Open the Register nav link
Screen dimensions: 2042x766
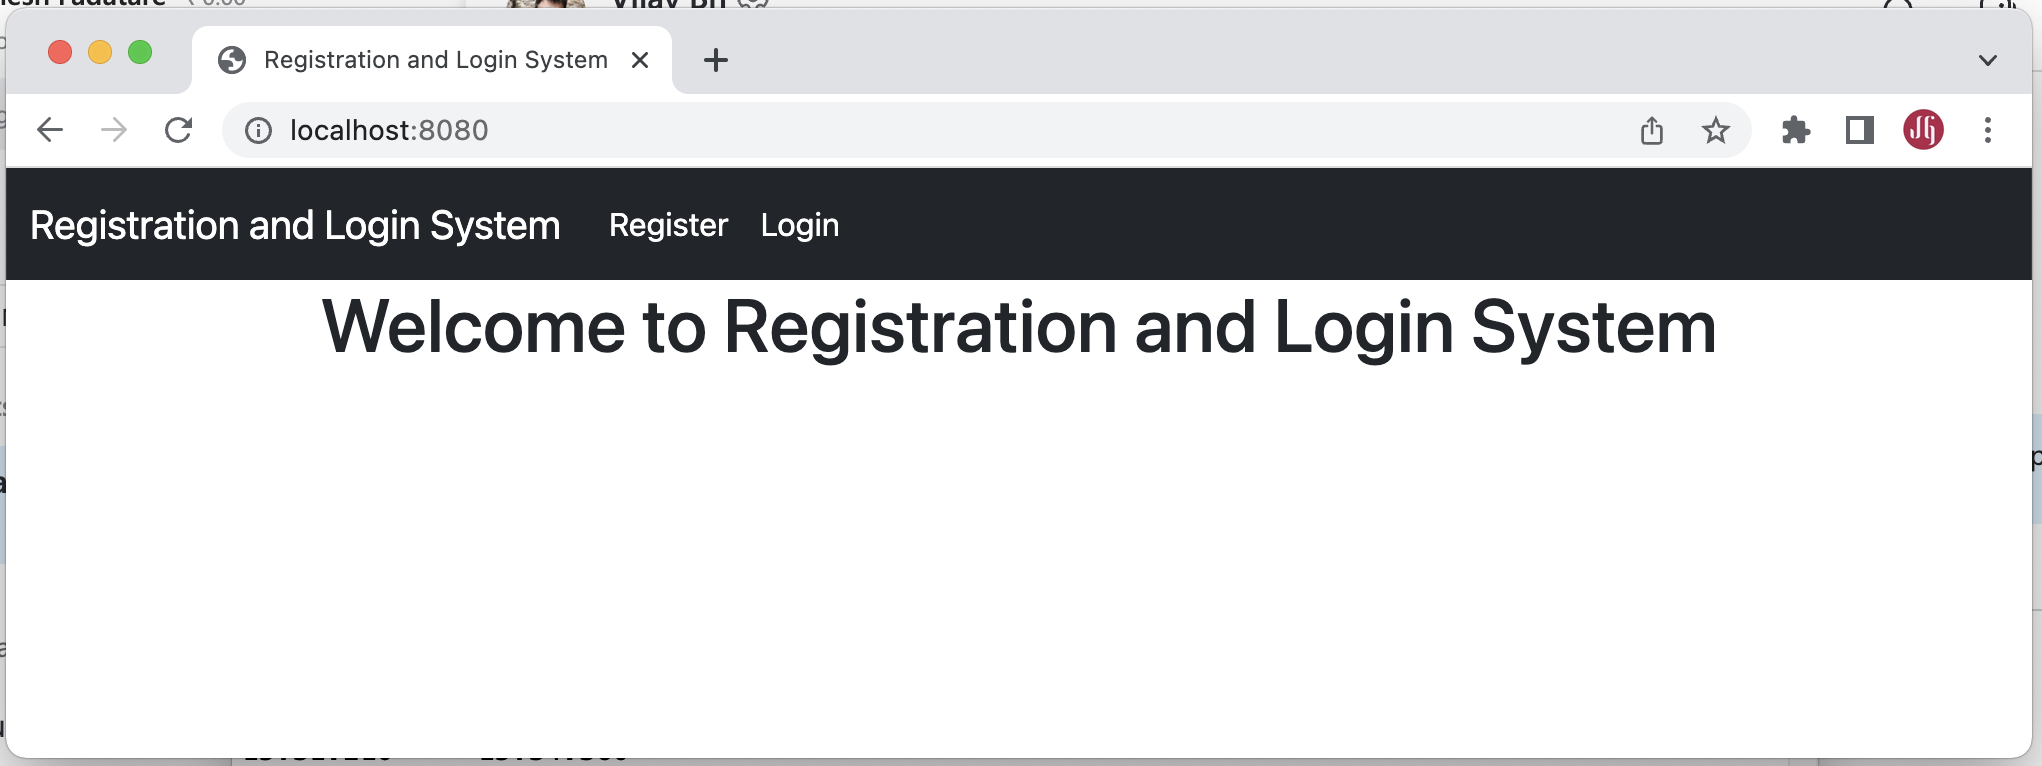(x=668, y=225)
